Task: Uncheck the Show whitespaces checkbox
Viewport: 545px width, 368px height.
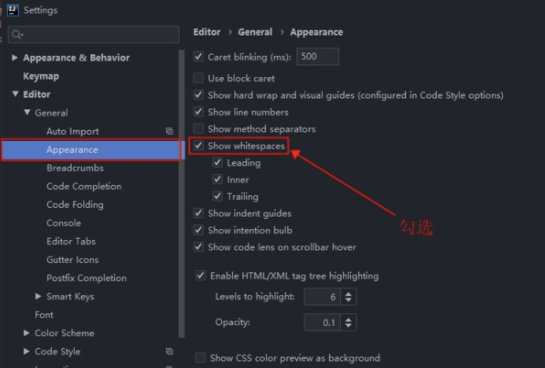Action: pyautogui.click(x=198, y=146)
